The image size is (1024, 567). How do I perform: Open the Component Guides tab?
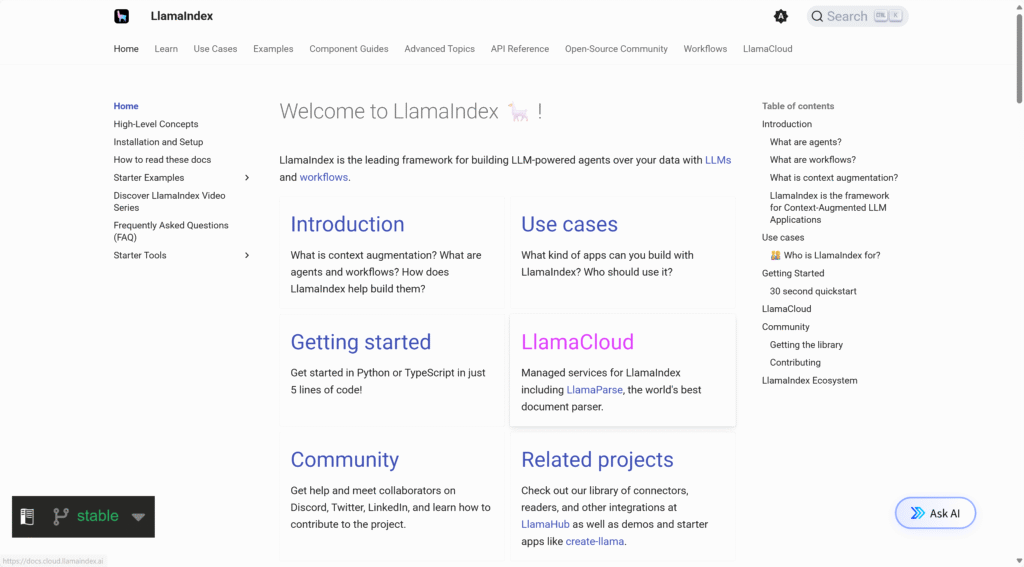coord(349,49)
